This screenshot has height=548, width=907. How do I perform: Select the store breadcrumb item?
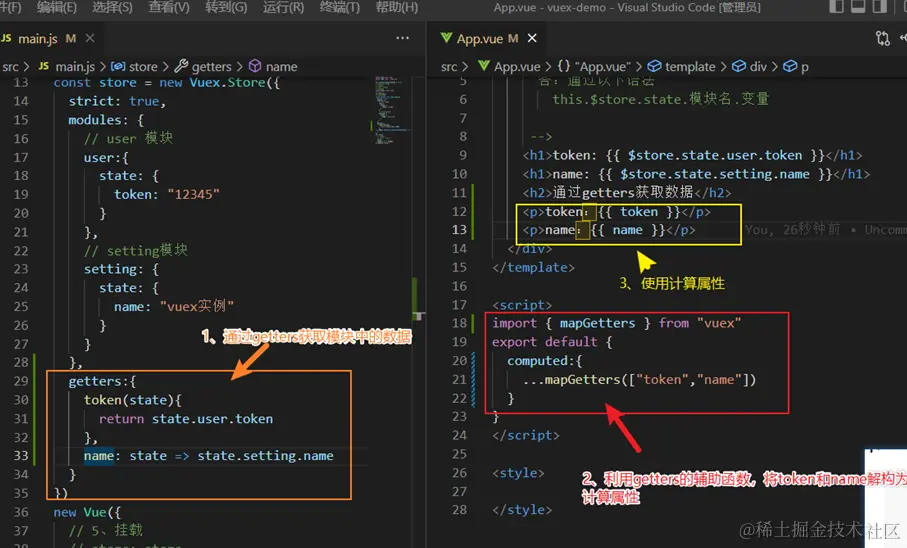pyautogui.click(x=143, y=67)
